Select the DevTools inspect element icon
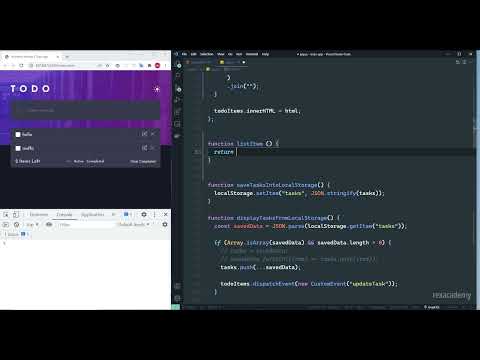Viewport: 480px width, 360px height. [6, 215]
